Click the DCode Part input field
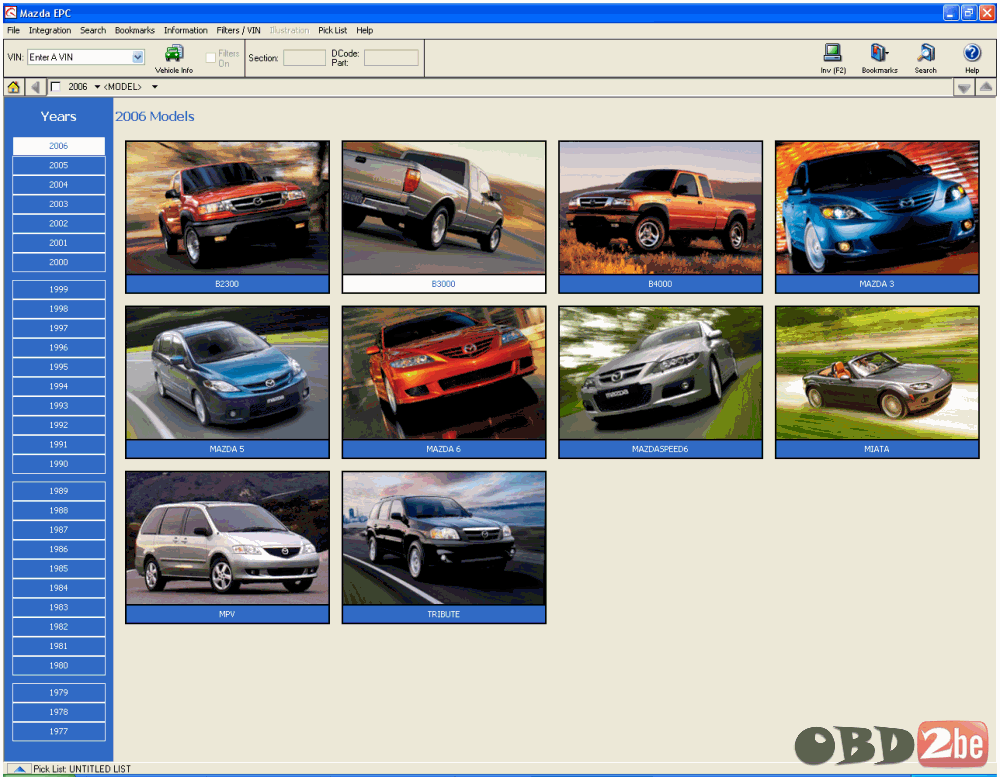 (x=391, y=58)
